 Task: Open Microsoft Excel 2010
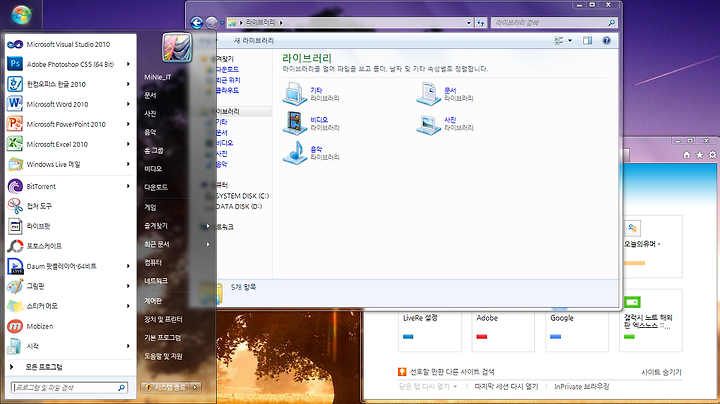69,144
